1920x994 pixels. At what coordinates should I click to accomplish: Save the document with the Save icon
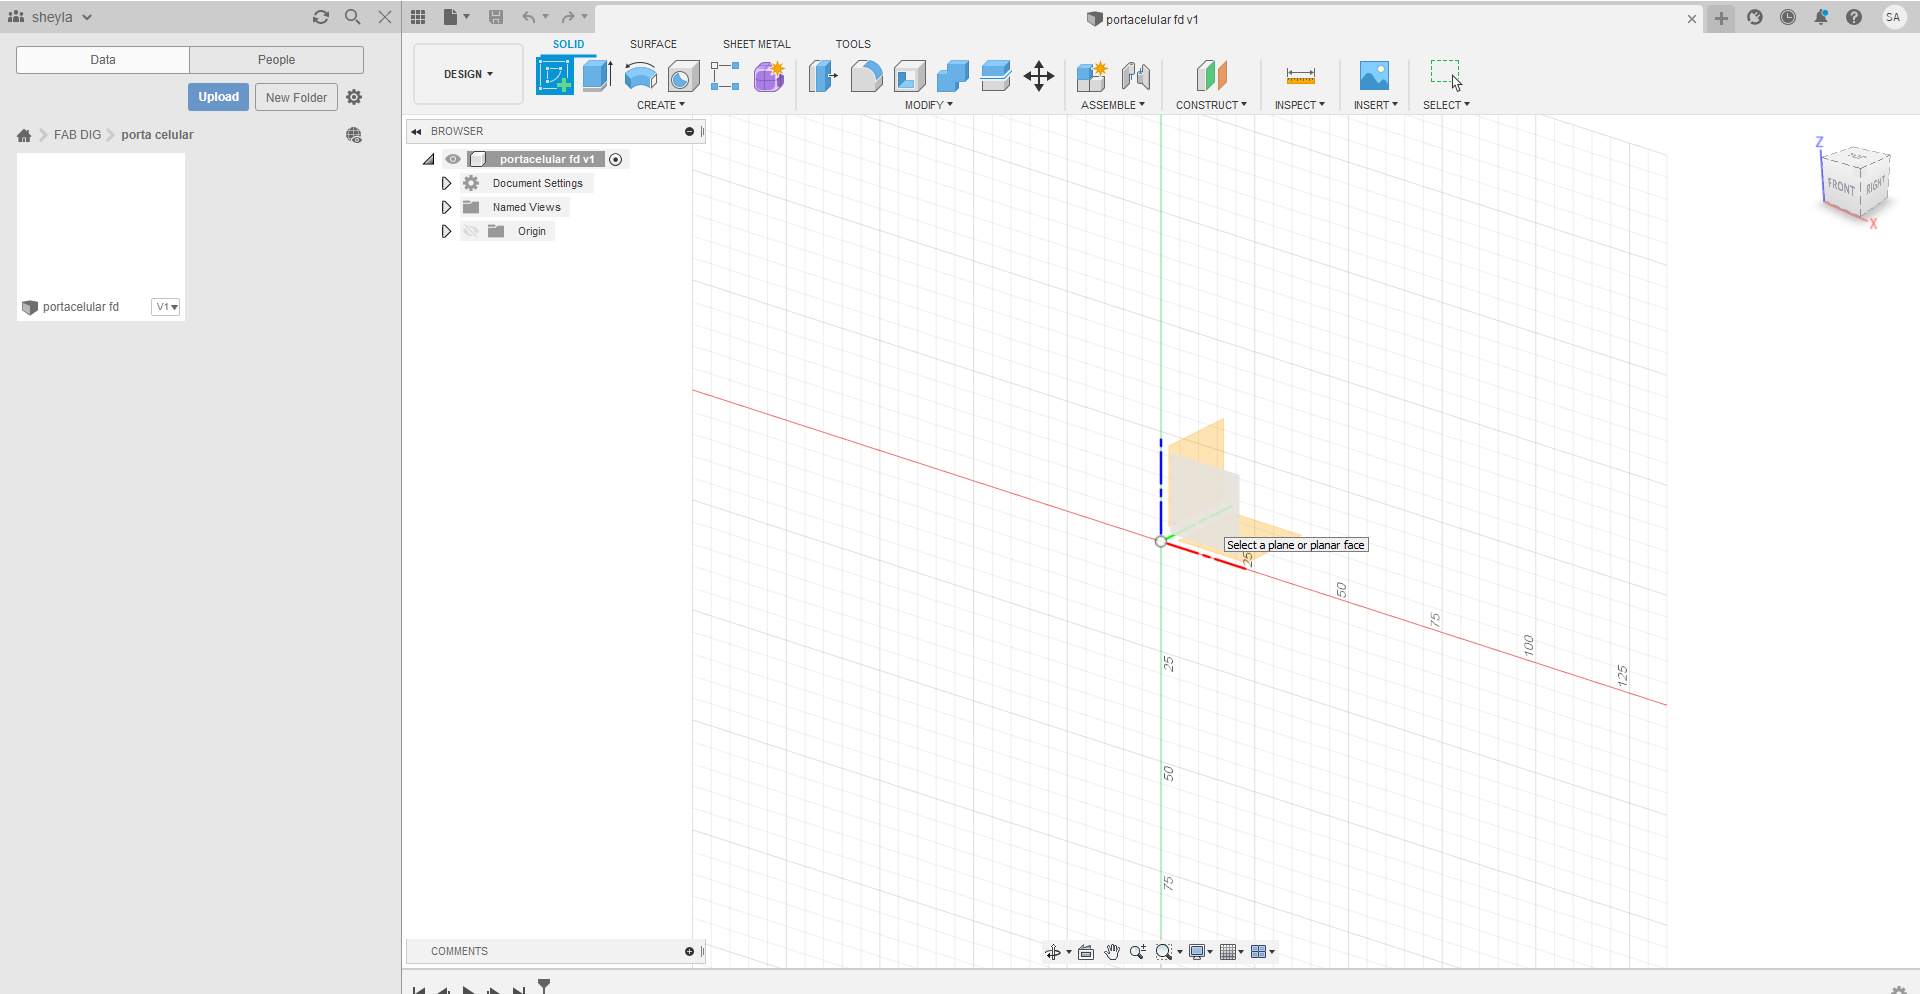click(496, 17)
